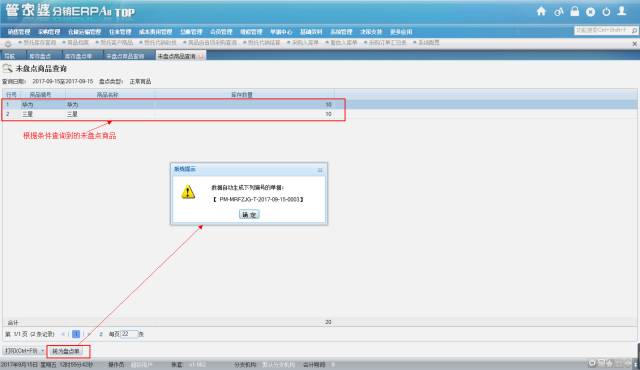Screen dimensions: 640x370
Task: Click the lock screen icon
Action: point(574,11)
